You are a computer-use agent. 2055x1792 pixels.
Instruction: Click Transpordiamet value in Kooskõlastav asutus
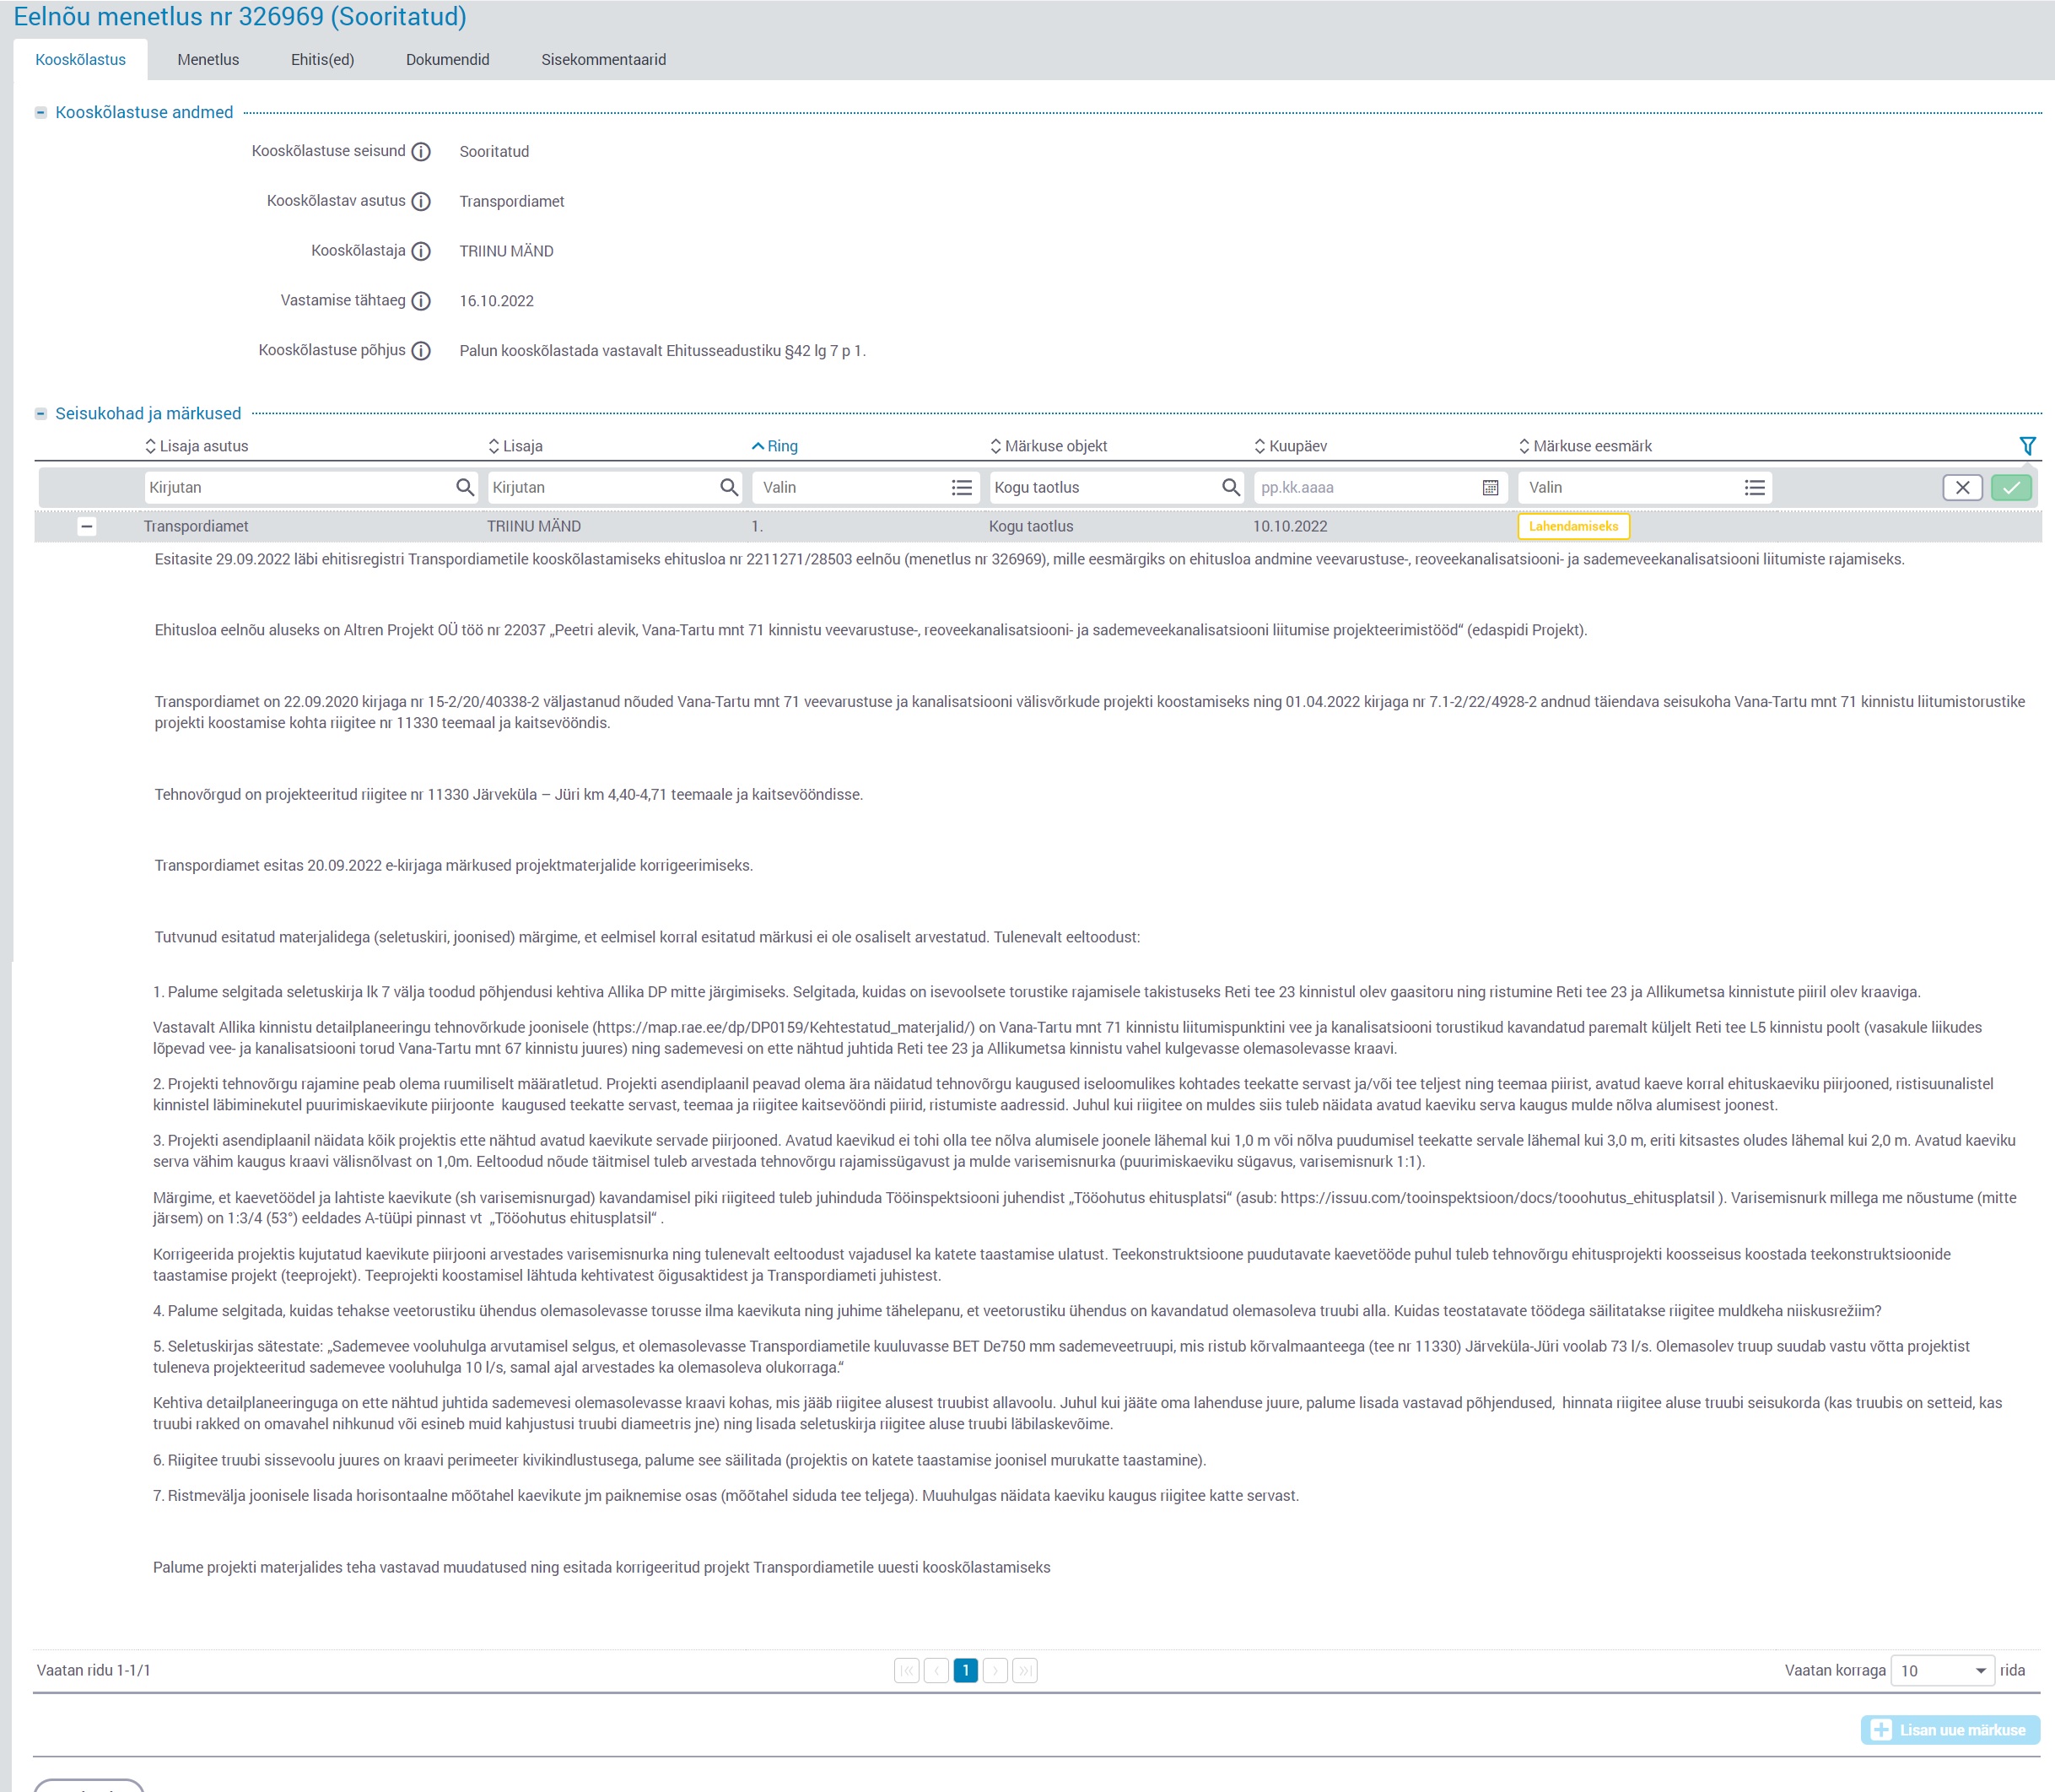click(512, 202)
